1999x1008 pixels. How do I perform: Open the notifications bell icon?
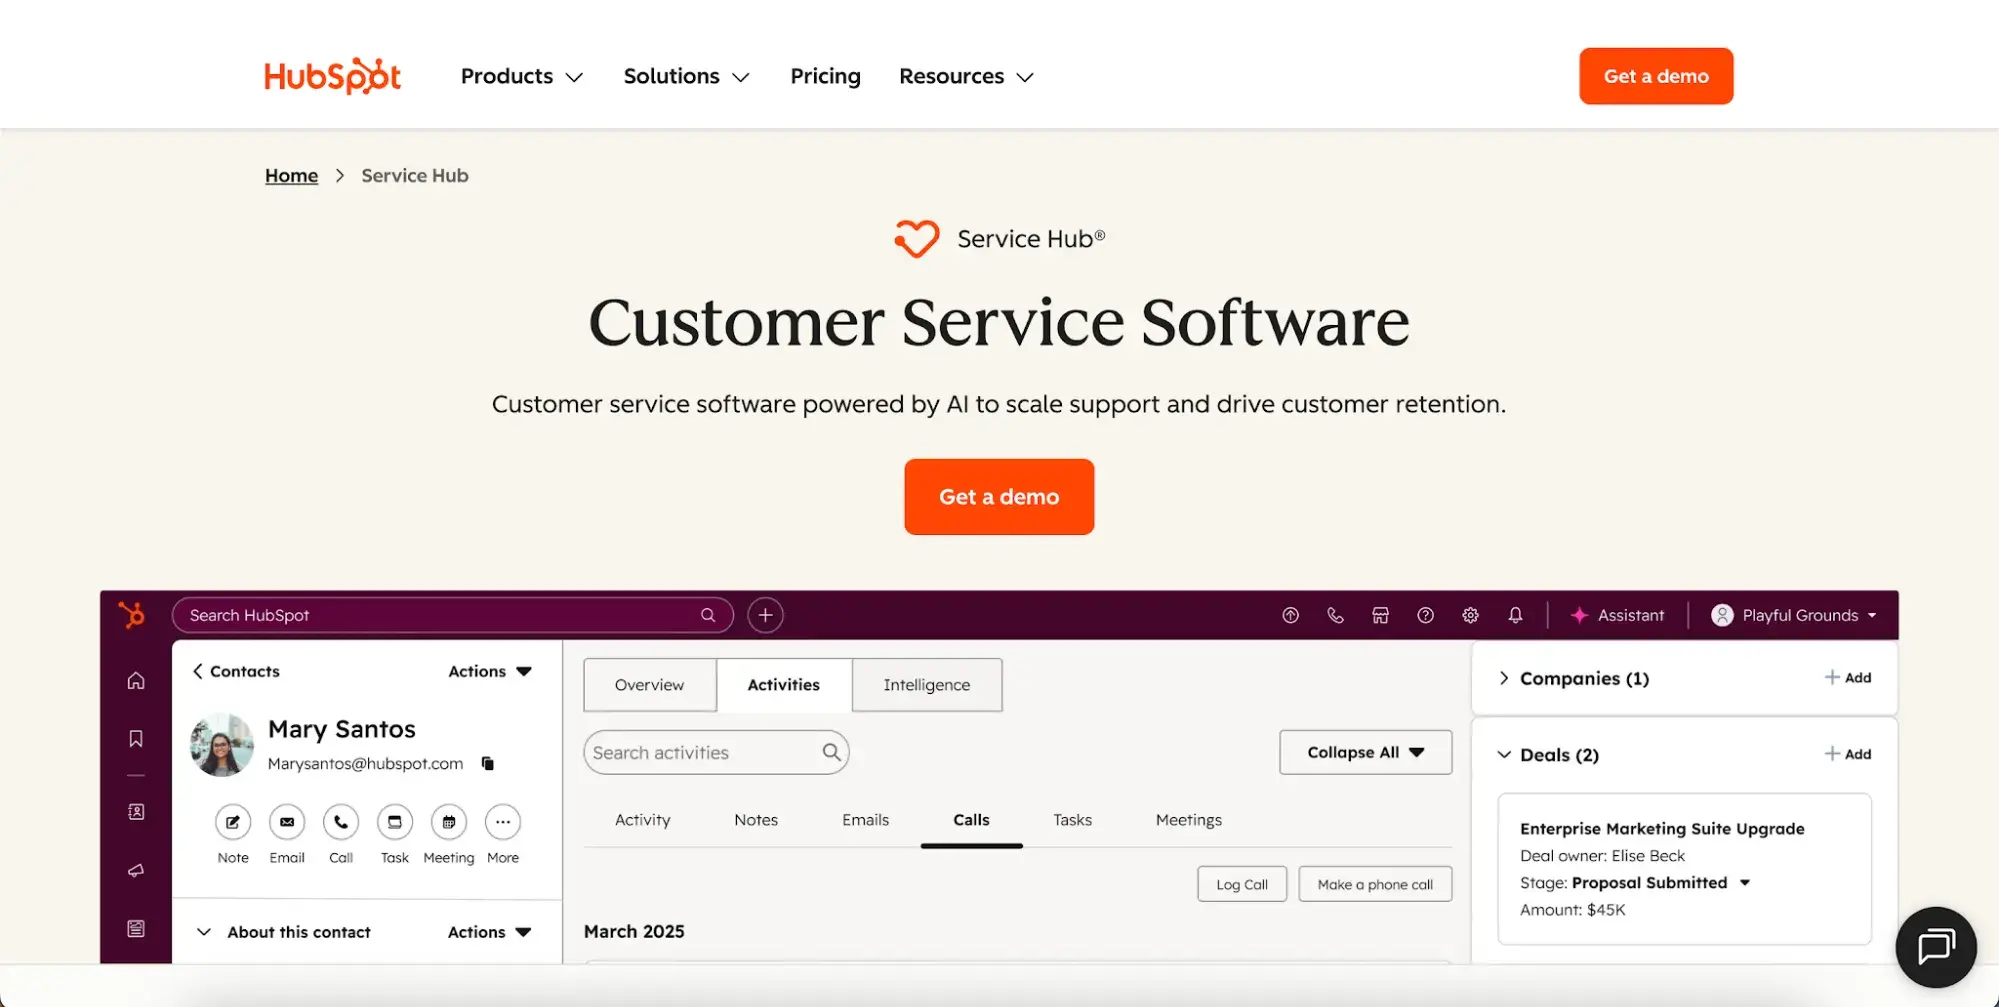tap(1515, 615)
